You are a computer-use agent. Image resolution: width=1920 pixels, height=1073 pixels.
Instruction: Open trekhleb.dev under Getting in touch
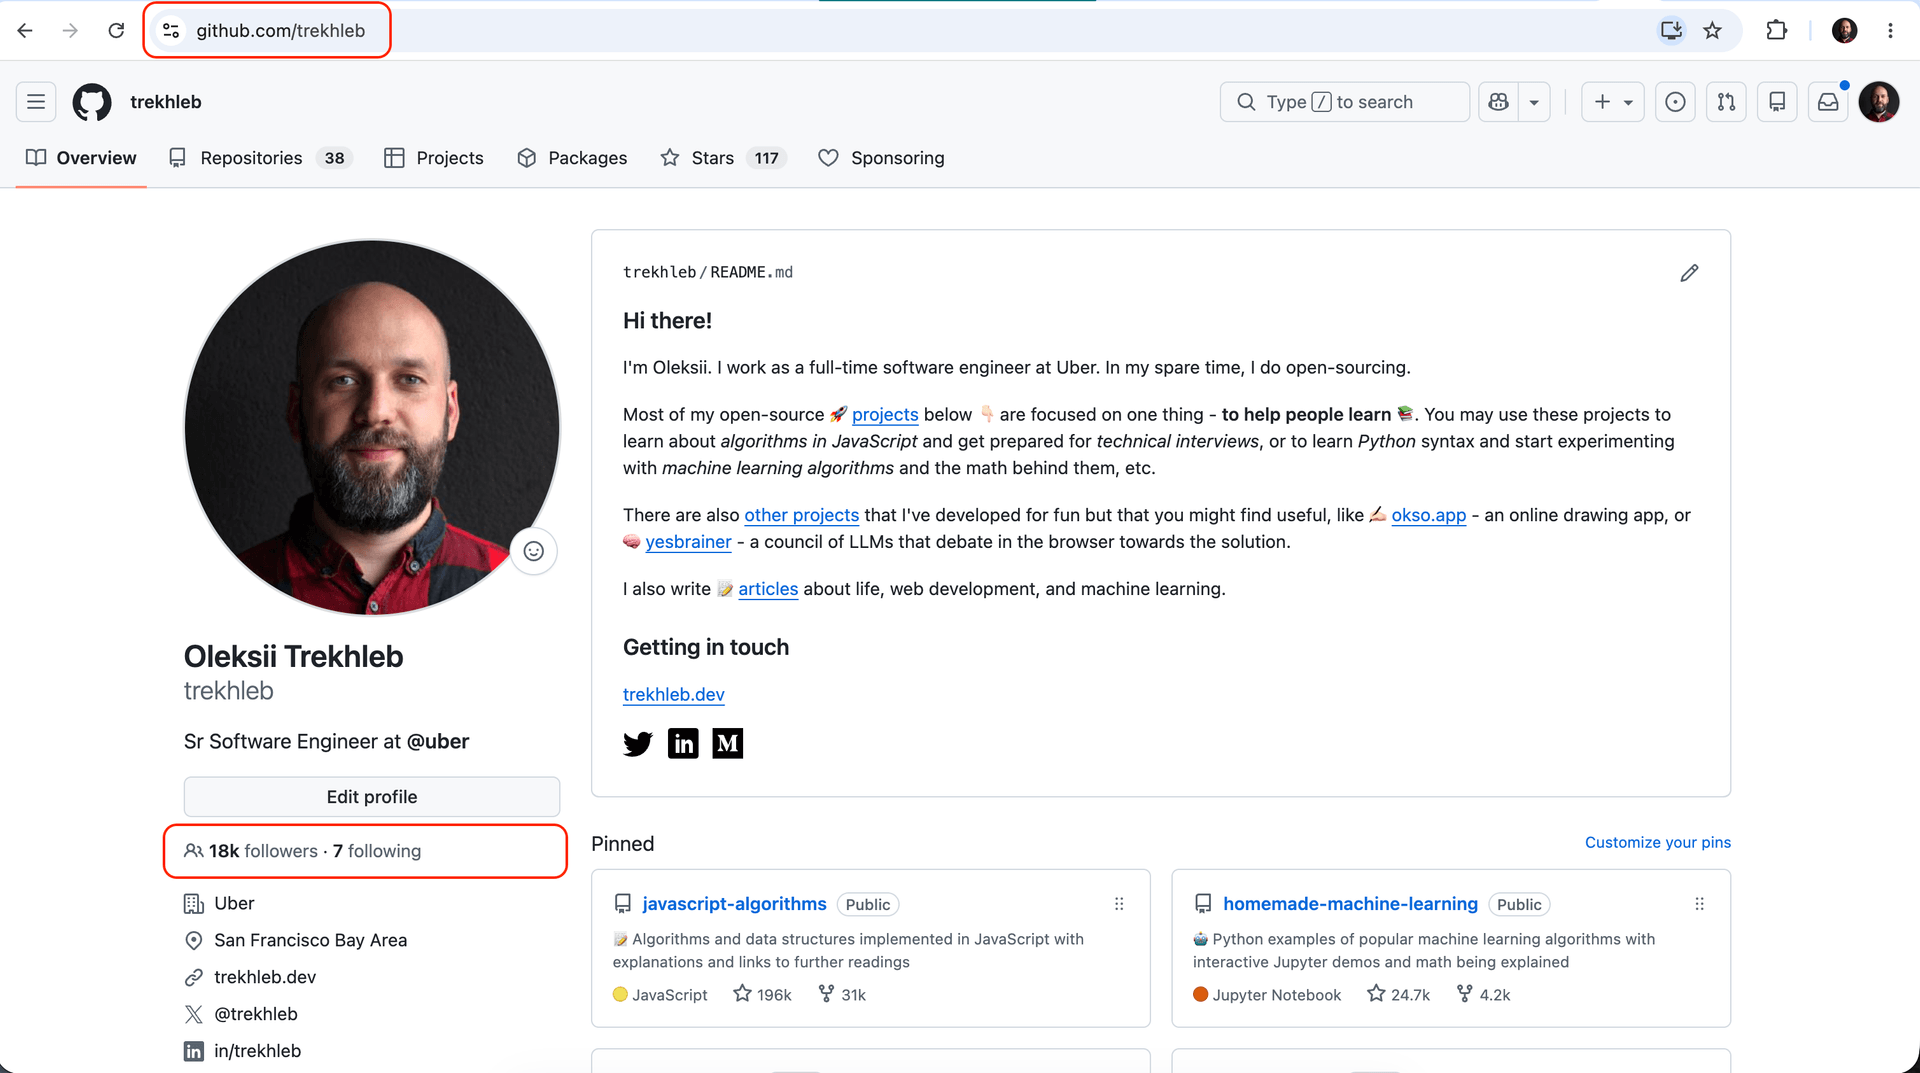673,694
